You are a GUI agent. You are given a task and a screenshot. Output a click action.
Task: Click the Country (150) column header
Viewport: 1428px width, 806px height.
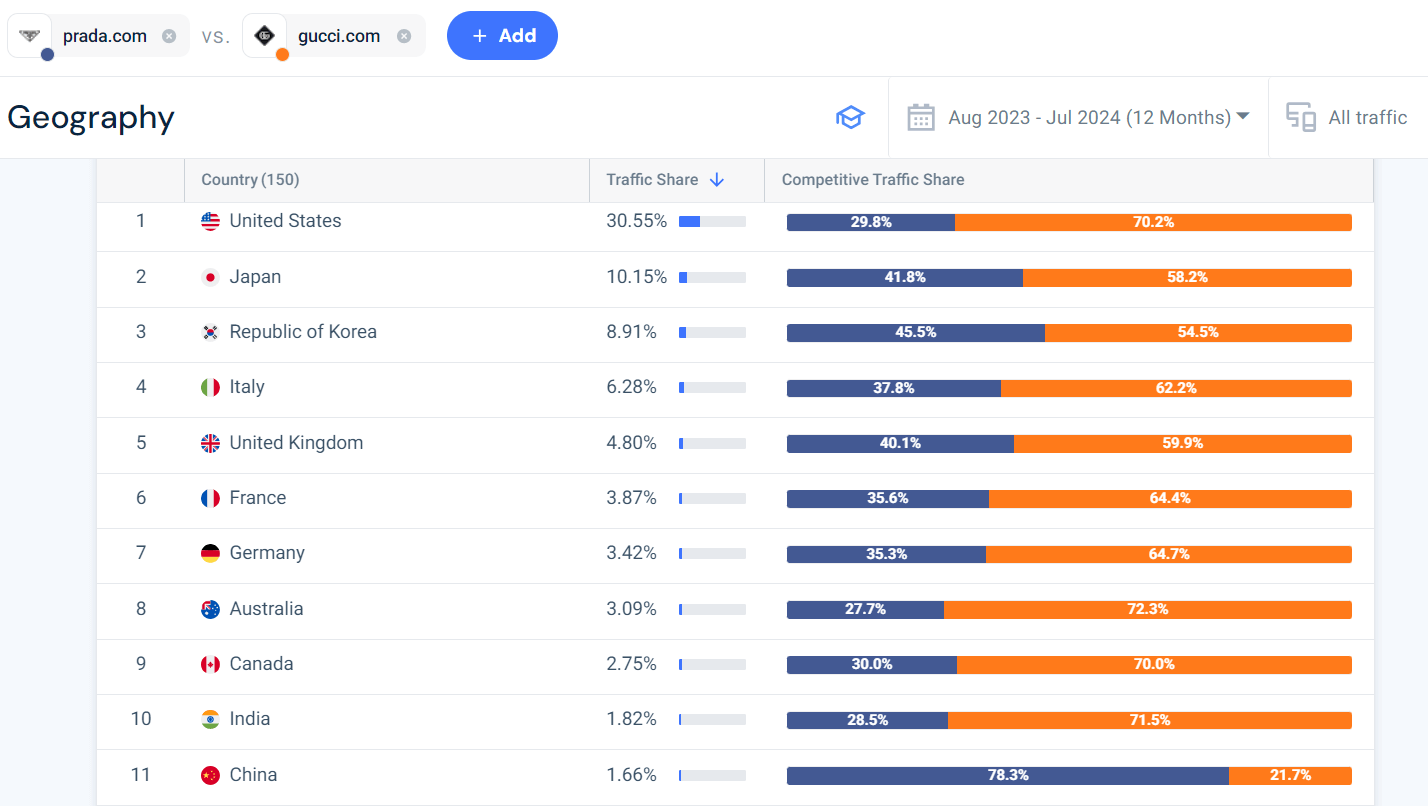(x=250, y=180)
